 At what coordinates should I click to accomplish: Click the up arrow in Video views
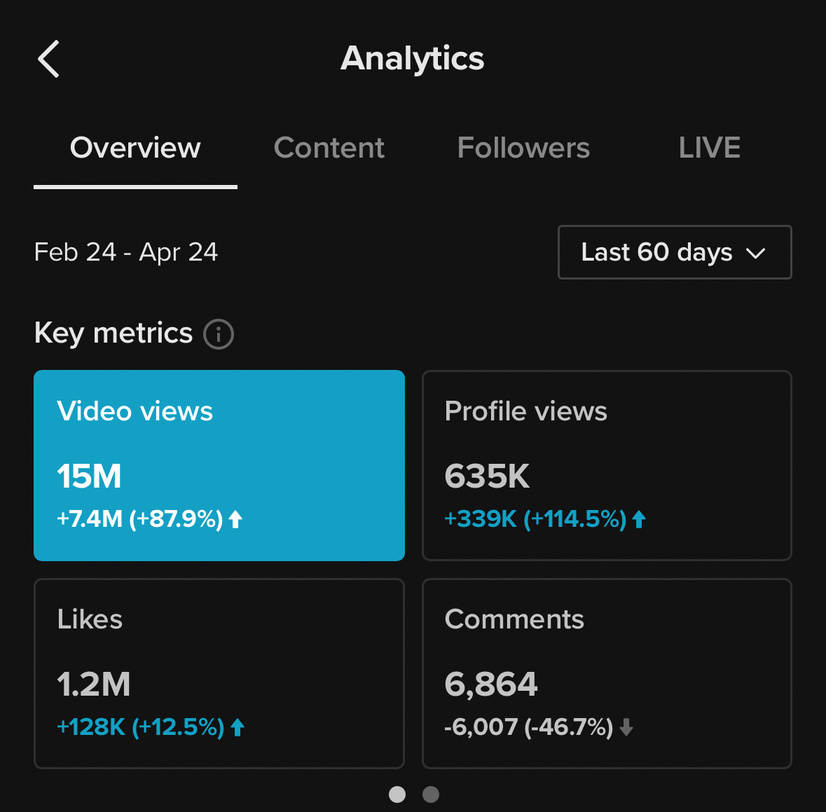(236, 520)
